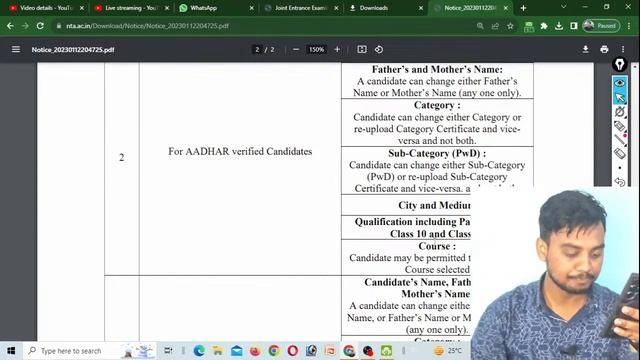Click the Paused profile button
The image size is (640, 360).
(x=601, y=26)
